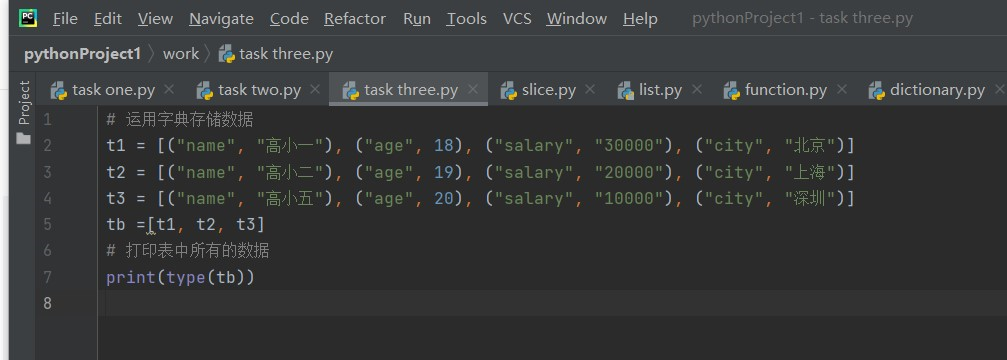This screenshot has width=1007, height=360.
Task: Open the Refactor menu
Action: [x=355, y=19]
